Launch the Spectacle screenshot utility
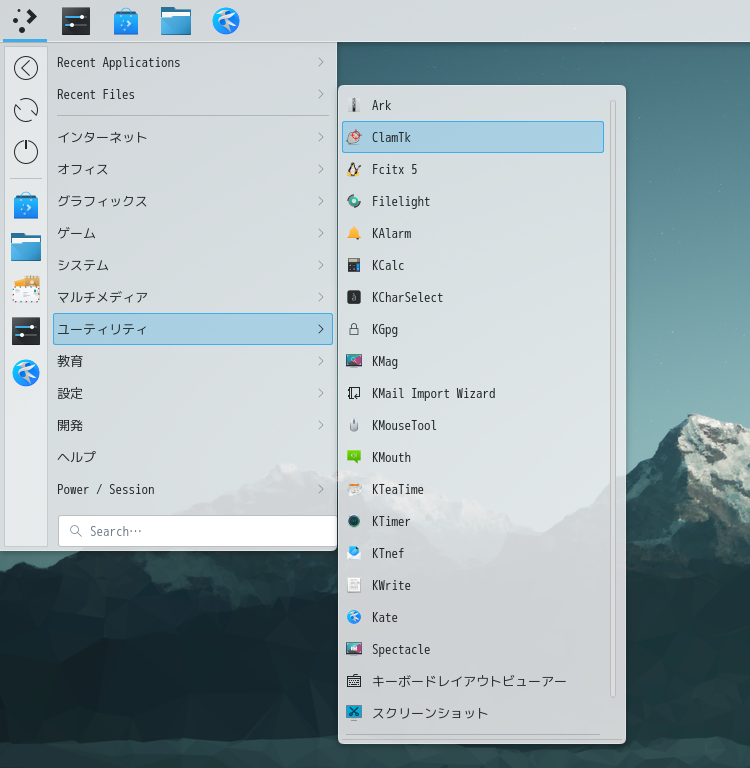The width and height of the screenshot is (750, 768). [473, 649]
